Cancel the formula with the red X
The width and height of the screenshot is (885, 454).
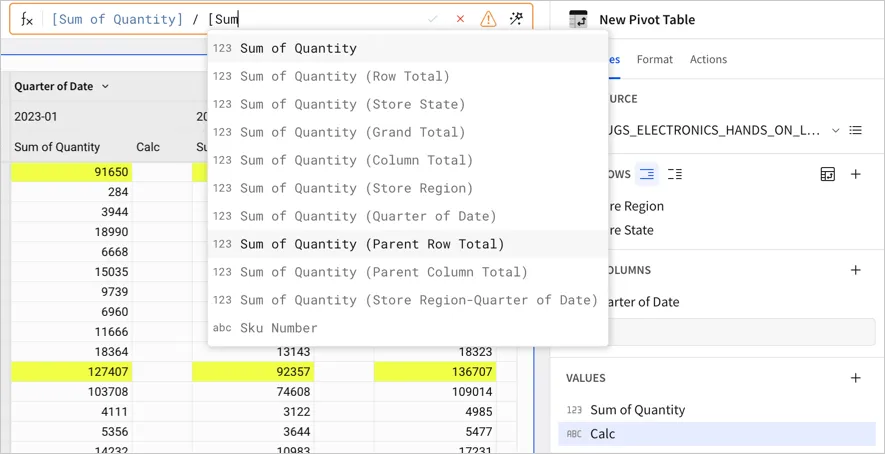(460, 19)
